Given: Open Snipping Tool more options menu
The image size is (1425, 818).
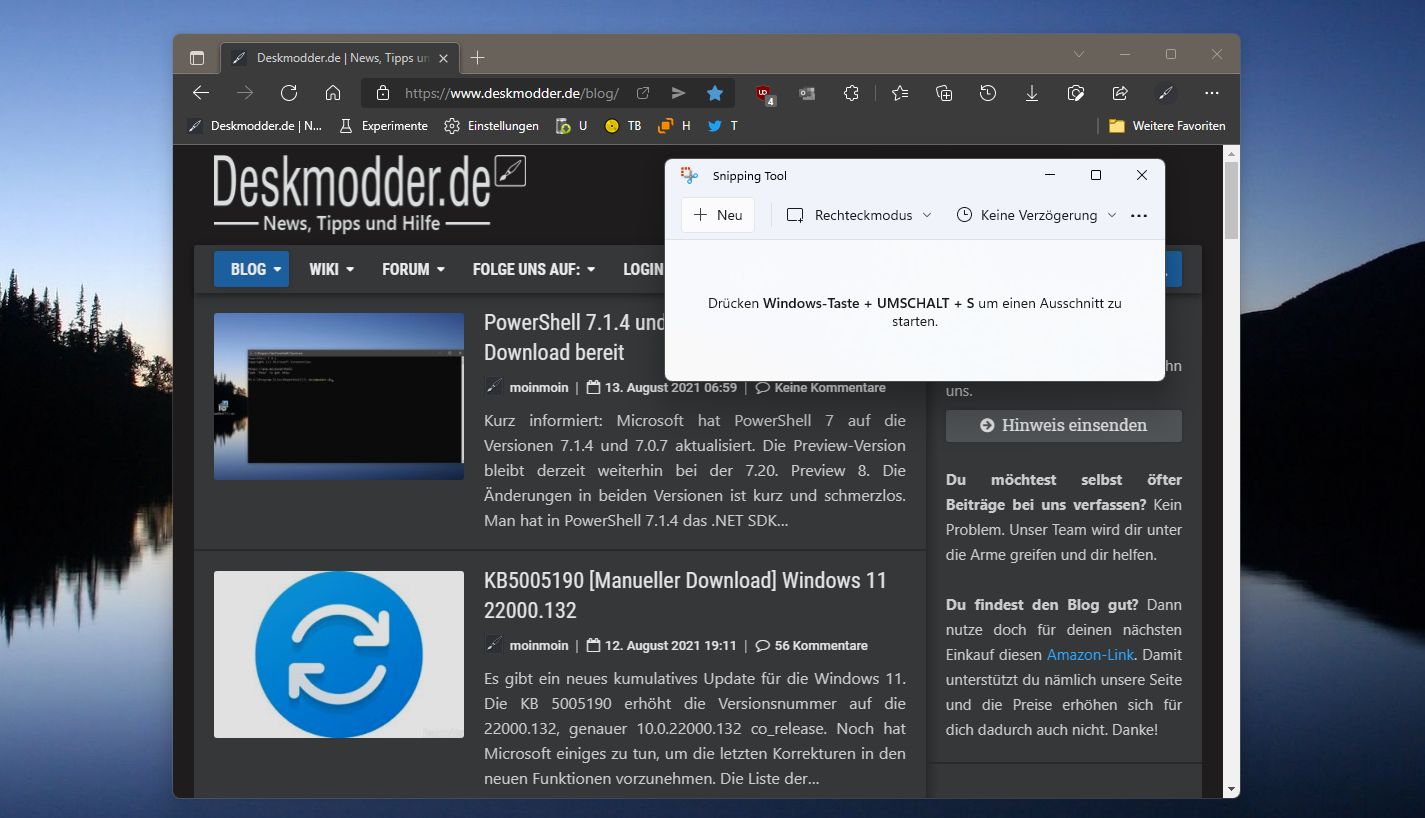Looking at the screenshot, I should point(1139,215).
